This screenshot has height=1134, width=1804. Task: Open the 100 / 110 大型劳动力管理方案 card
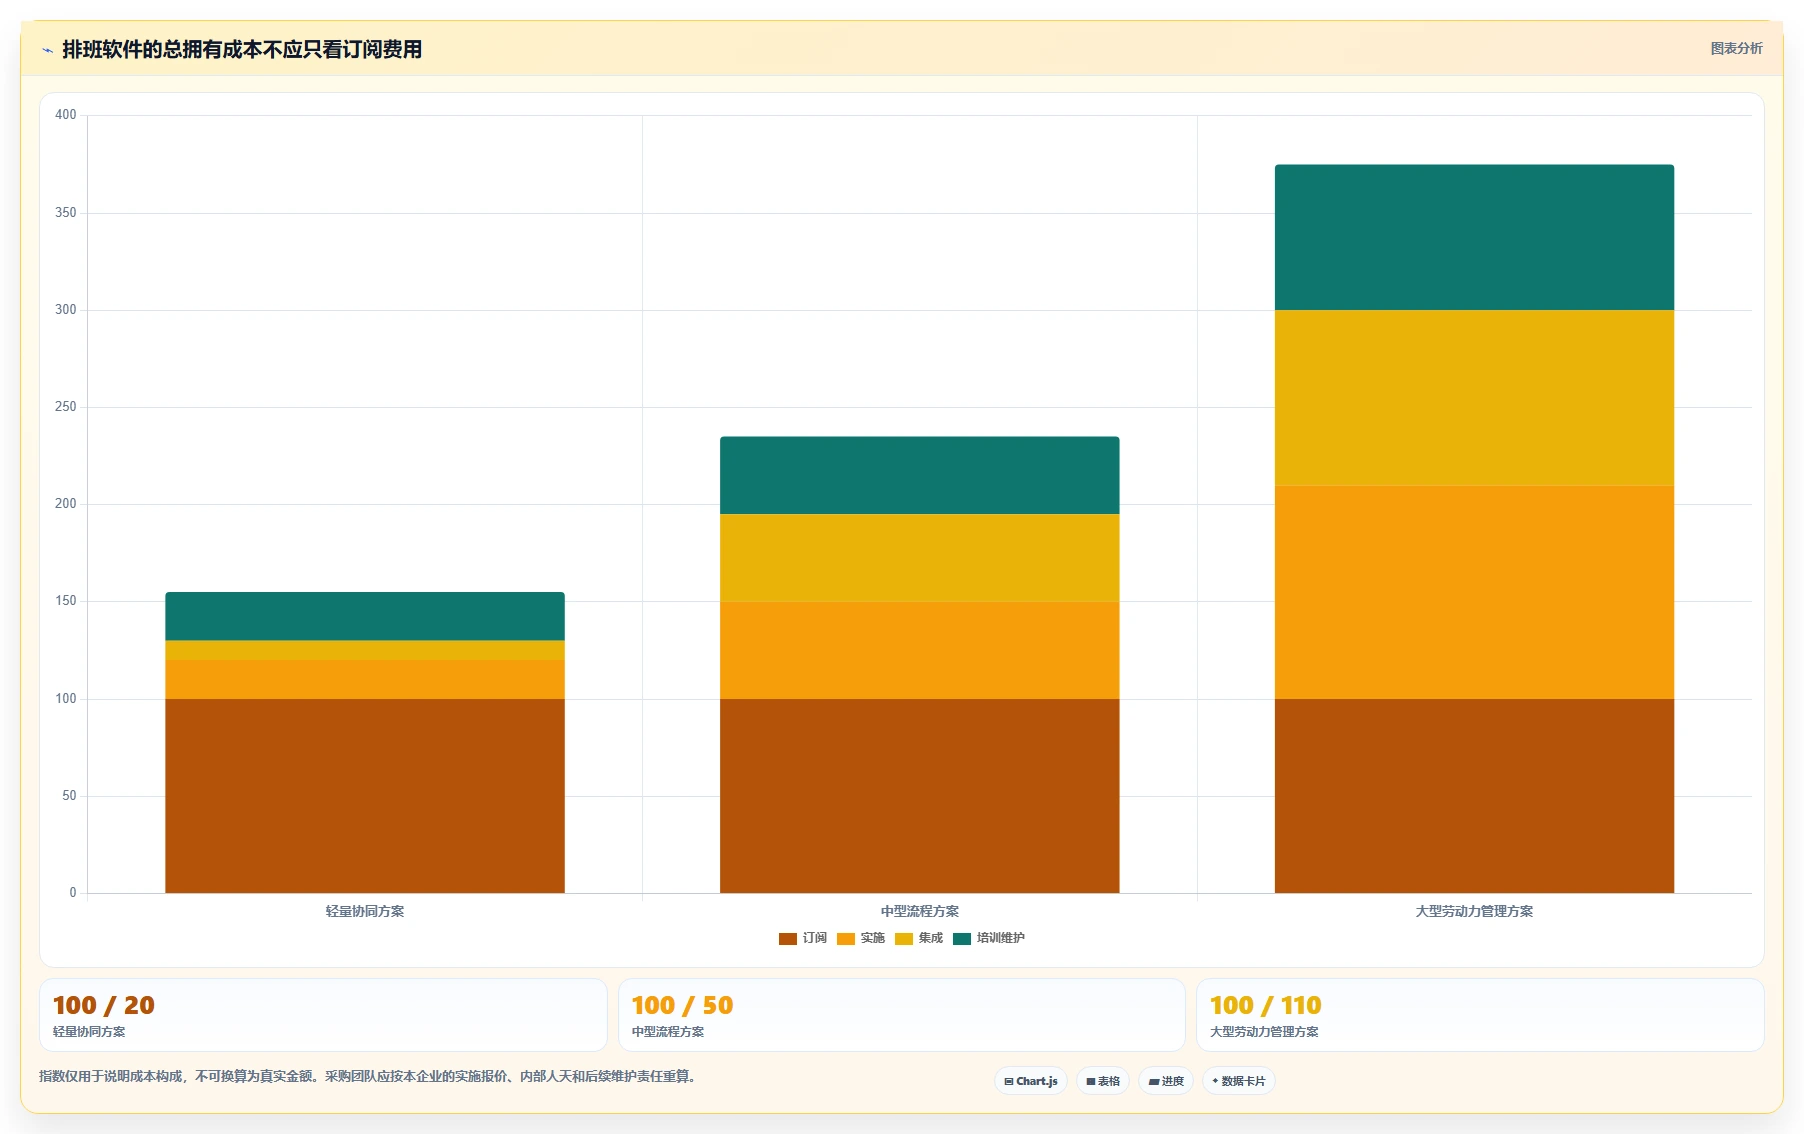(x=1480, y=1015)
